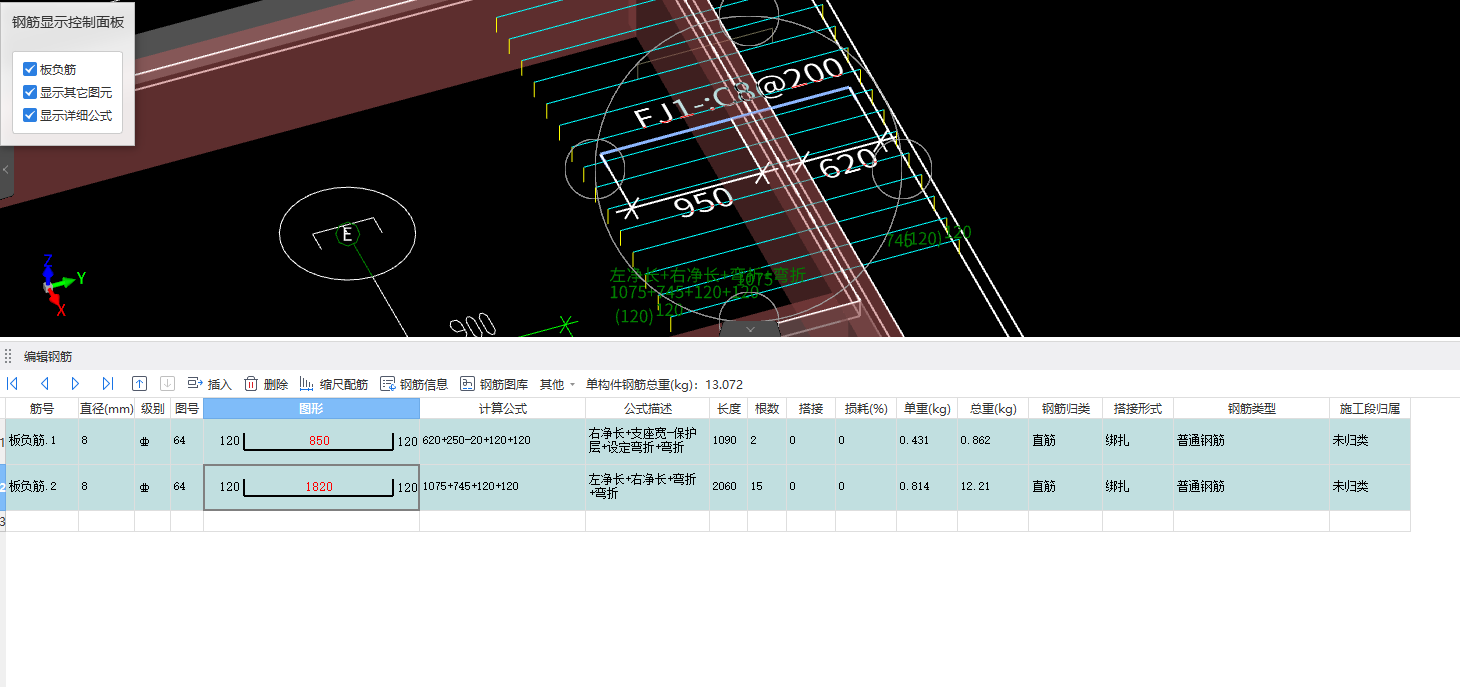Expand the 其他 dropdown menu
1460x687 pixels.
tap(557, 384)
